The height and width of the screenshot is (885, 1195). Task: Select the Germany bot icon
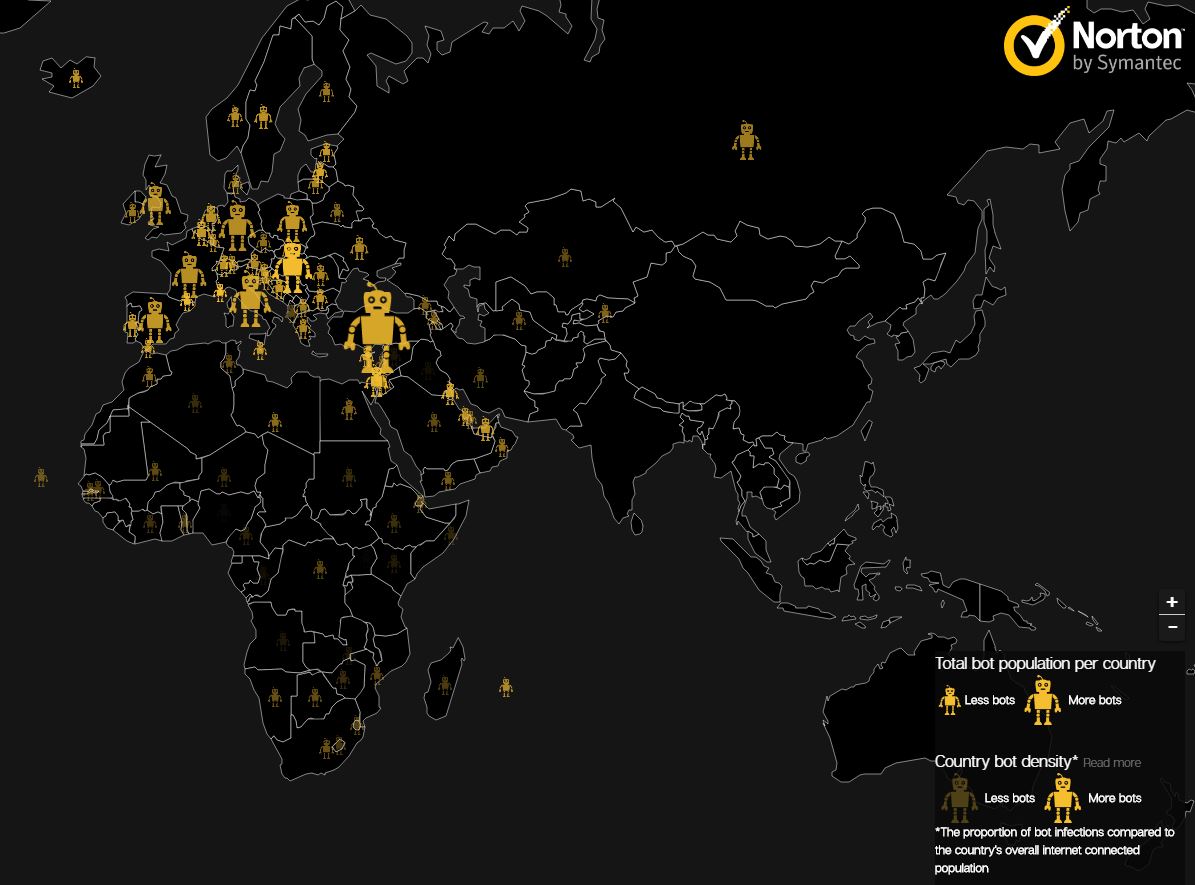pos(237,226)
